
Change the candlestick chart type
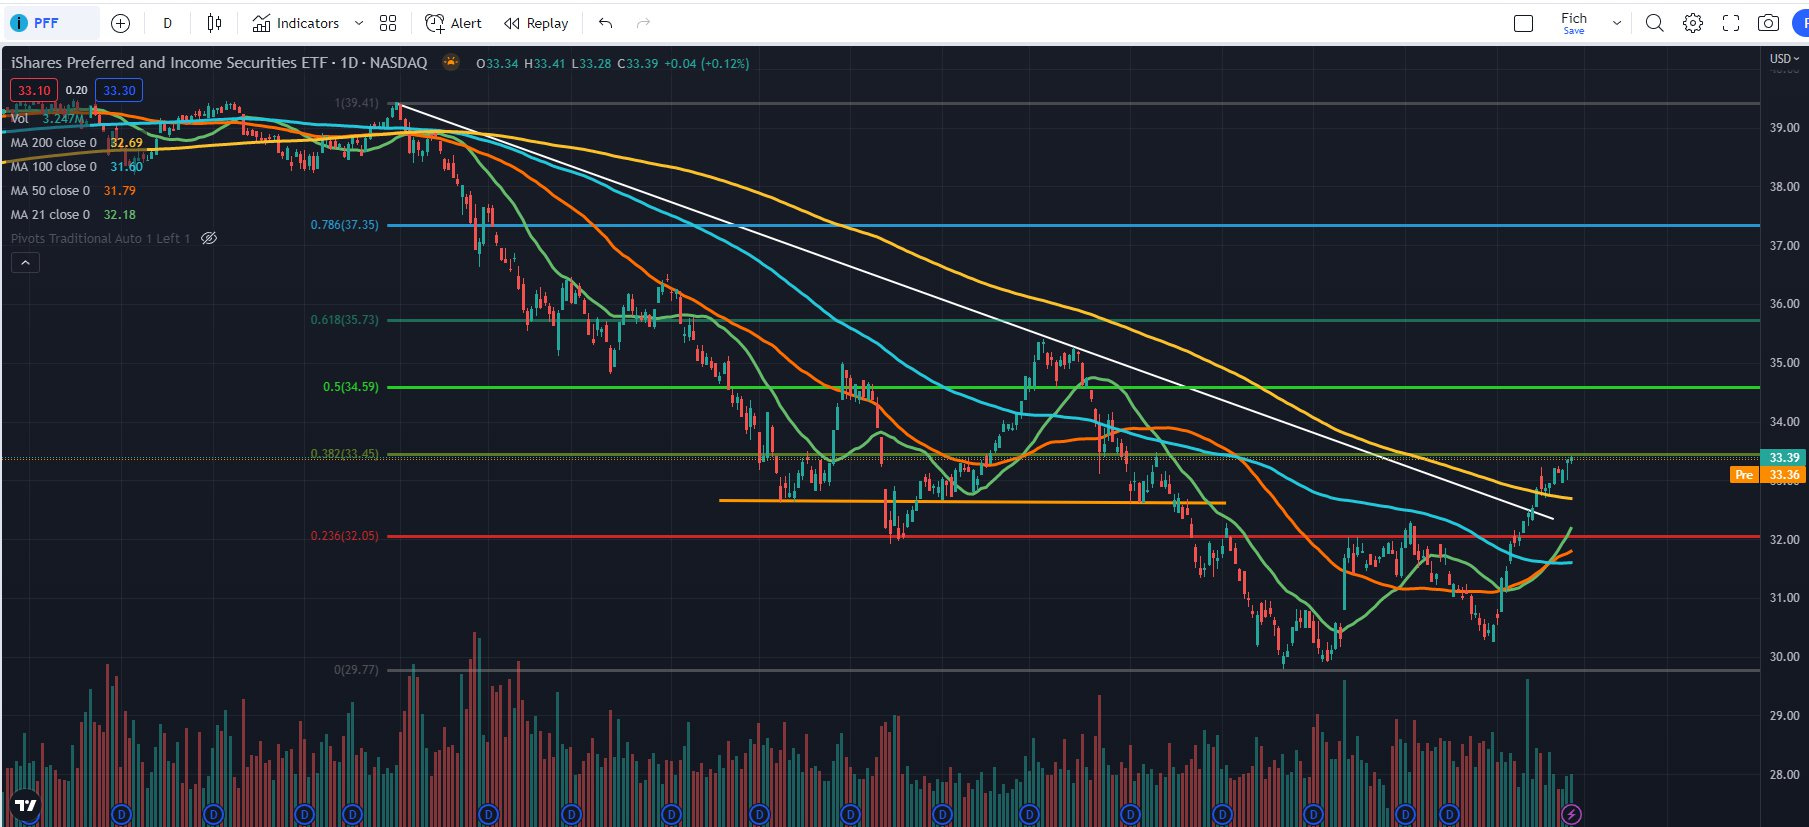(214, 23)
